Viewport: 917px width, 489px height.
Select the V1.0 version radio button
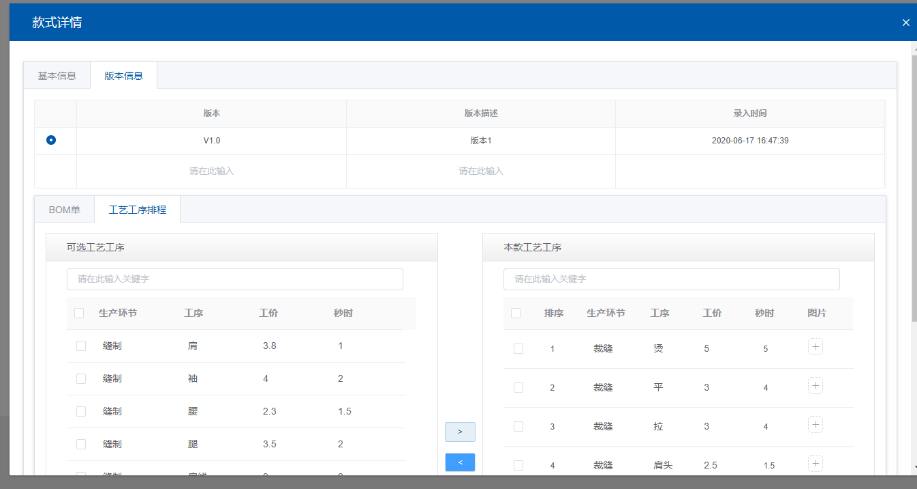pos(51,140)
